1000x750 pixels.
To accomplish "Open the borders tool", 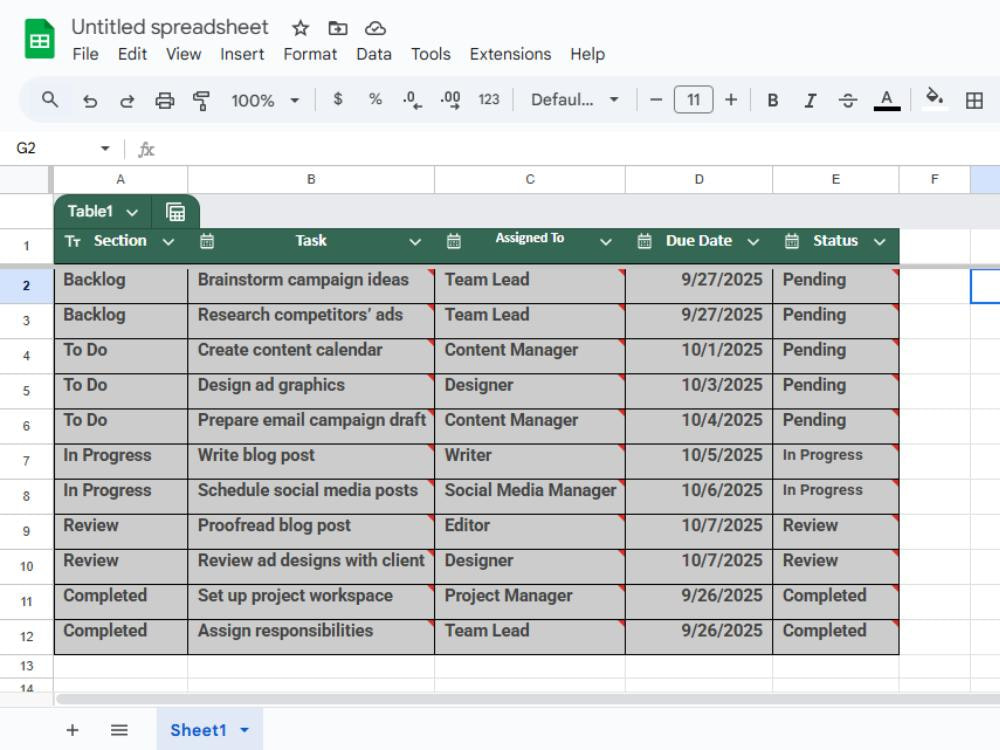I will 974,100.
